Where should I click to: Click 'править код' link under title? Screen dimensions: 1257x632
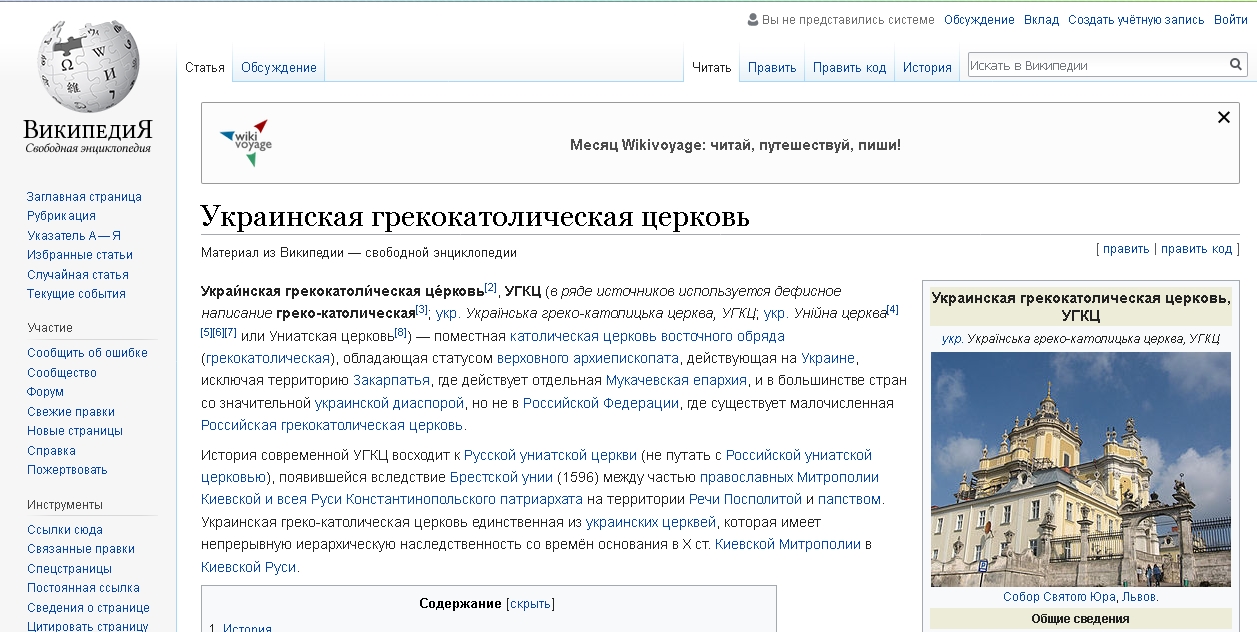(x=1197, y=249)
